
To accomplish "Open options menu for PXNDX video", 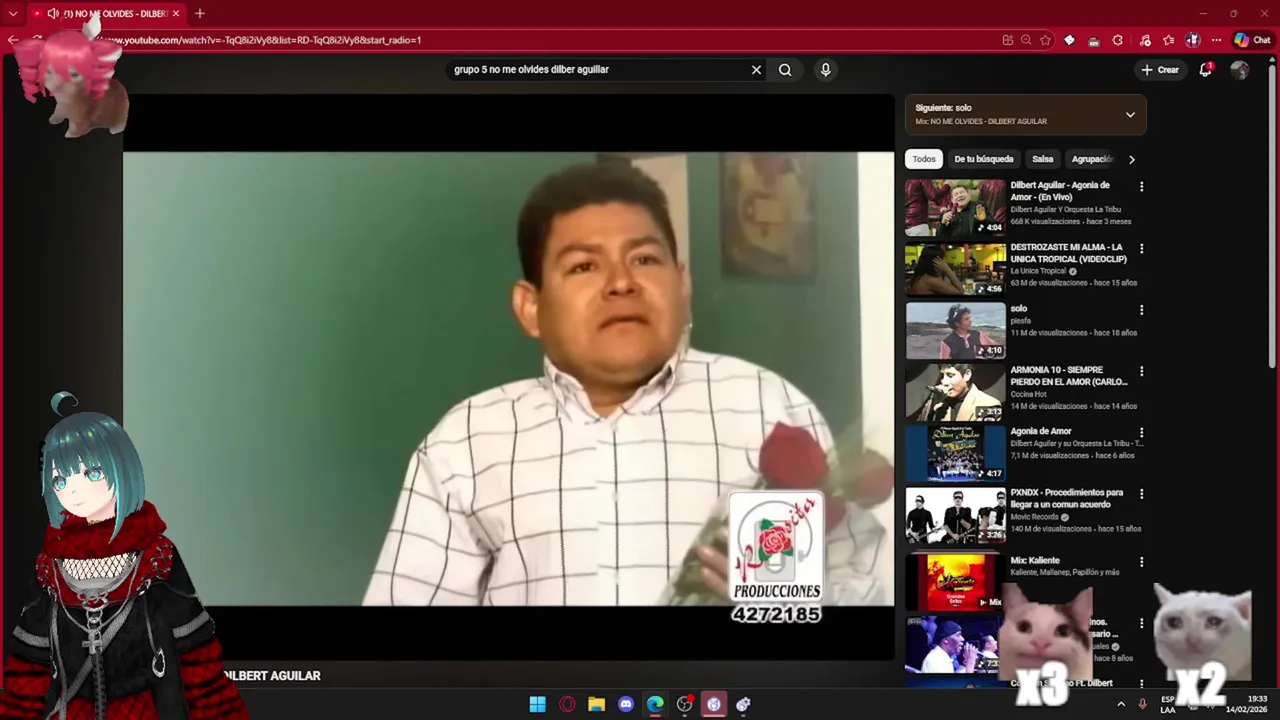I will coord(1141,494).
